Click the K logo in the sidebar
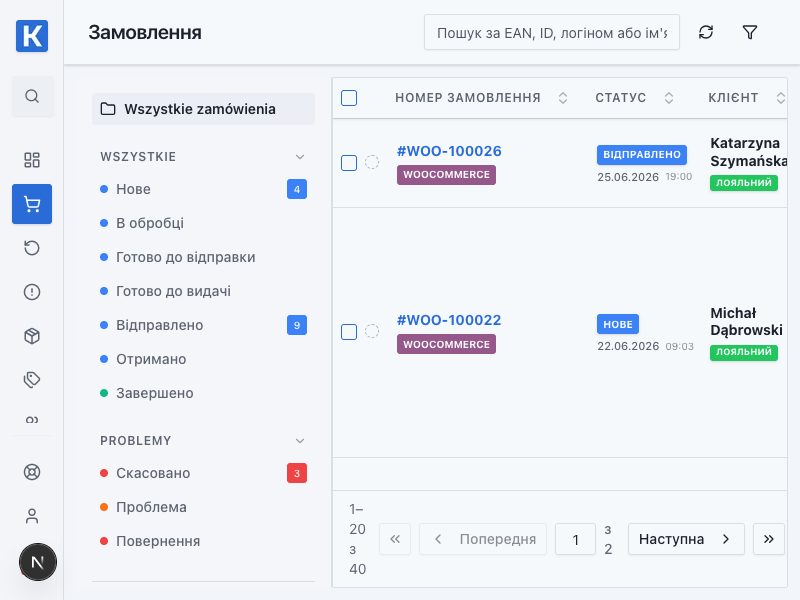The width and height of the screenshot is (800, 600). click(x=32, y=36)
